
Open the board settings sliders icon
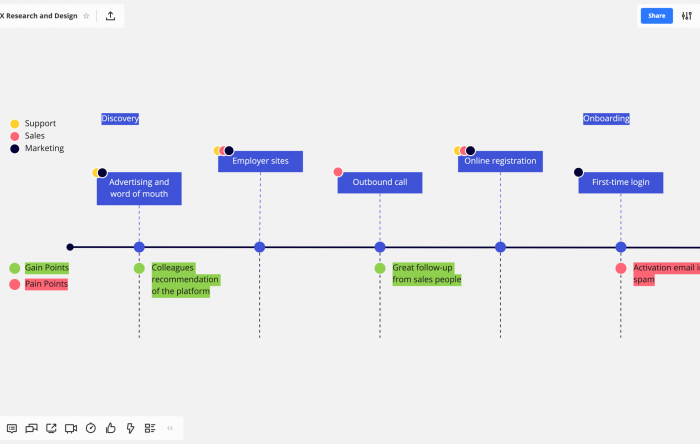(687, 16)
